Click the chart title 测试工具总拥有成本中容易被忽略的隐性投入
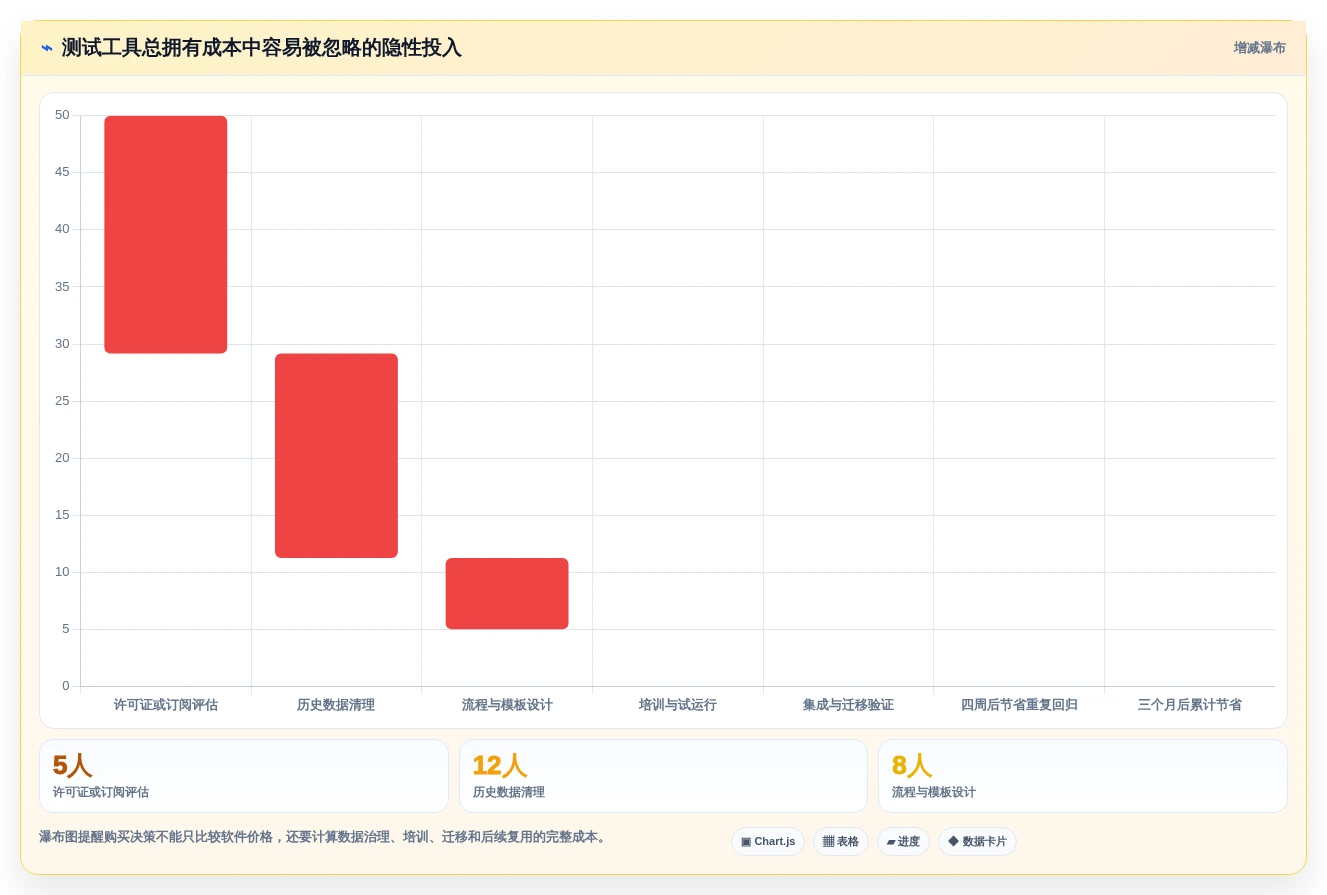The height and width of the screenshot is (895, 1327). (x=262, y=48)
